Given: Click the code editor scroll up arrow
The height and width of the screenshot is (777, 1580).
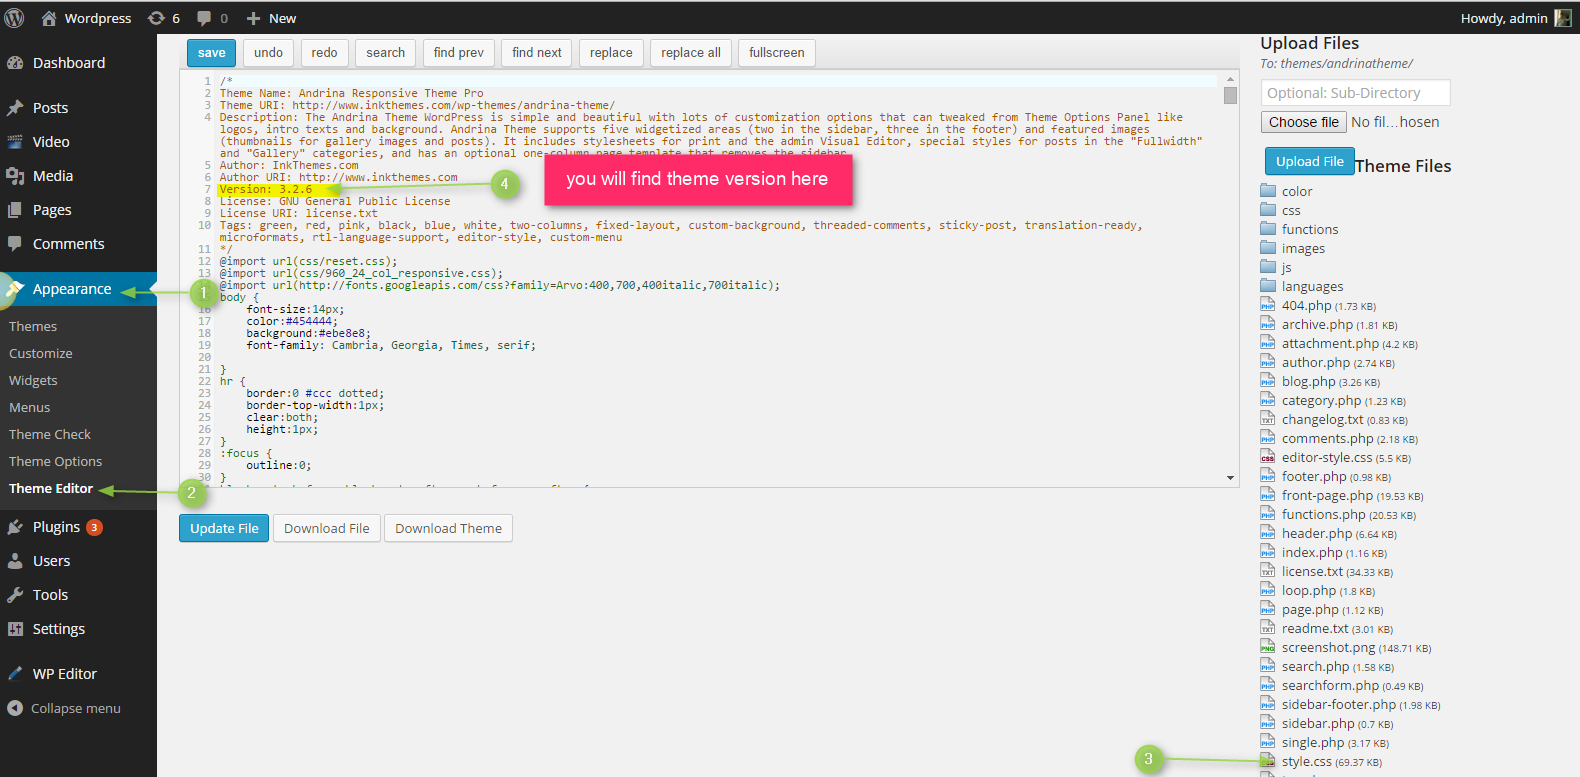Looking at the screenshot, I should pyautogui.click(x=1230, y=78).
